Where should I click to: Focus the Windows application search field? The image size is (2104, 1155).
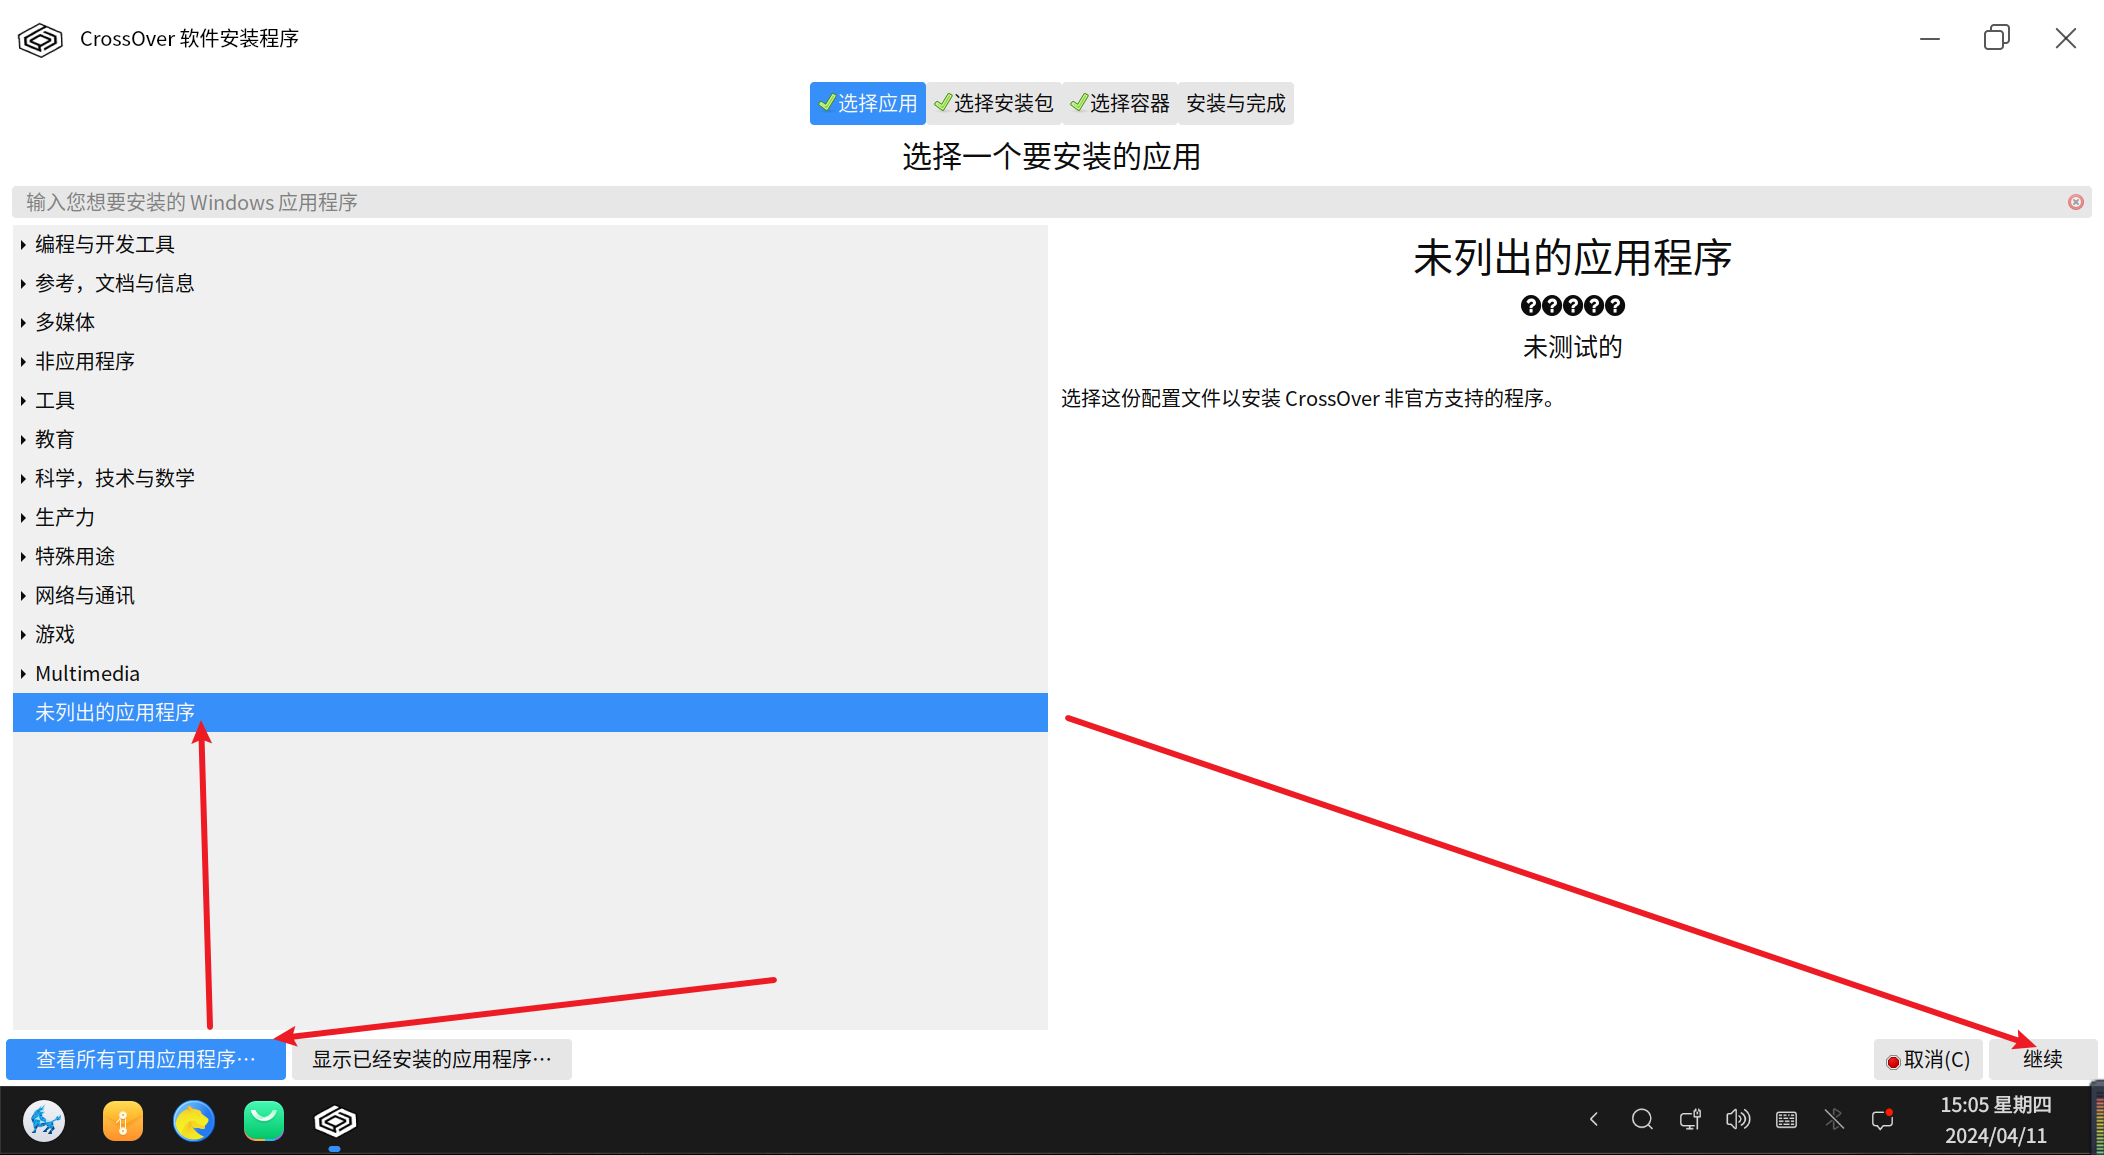(x=1000, y=202)
